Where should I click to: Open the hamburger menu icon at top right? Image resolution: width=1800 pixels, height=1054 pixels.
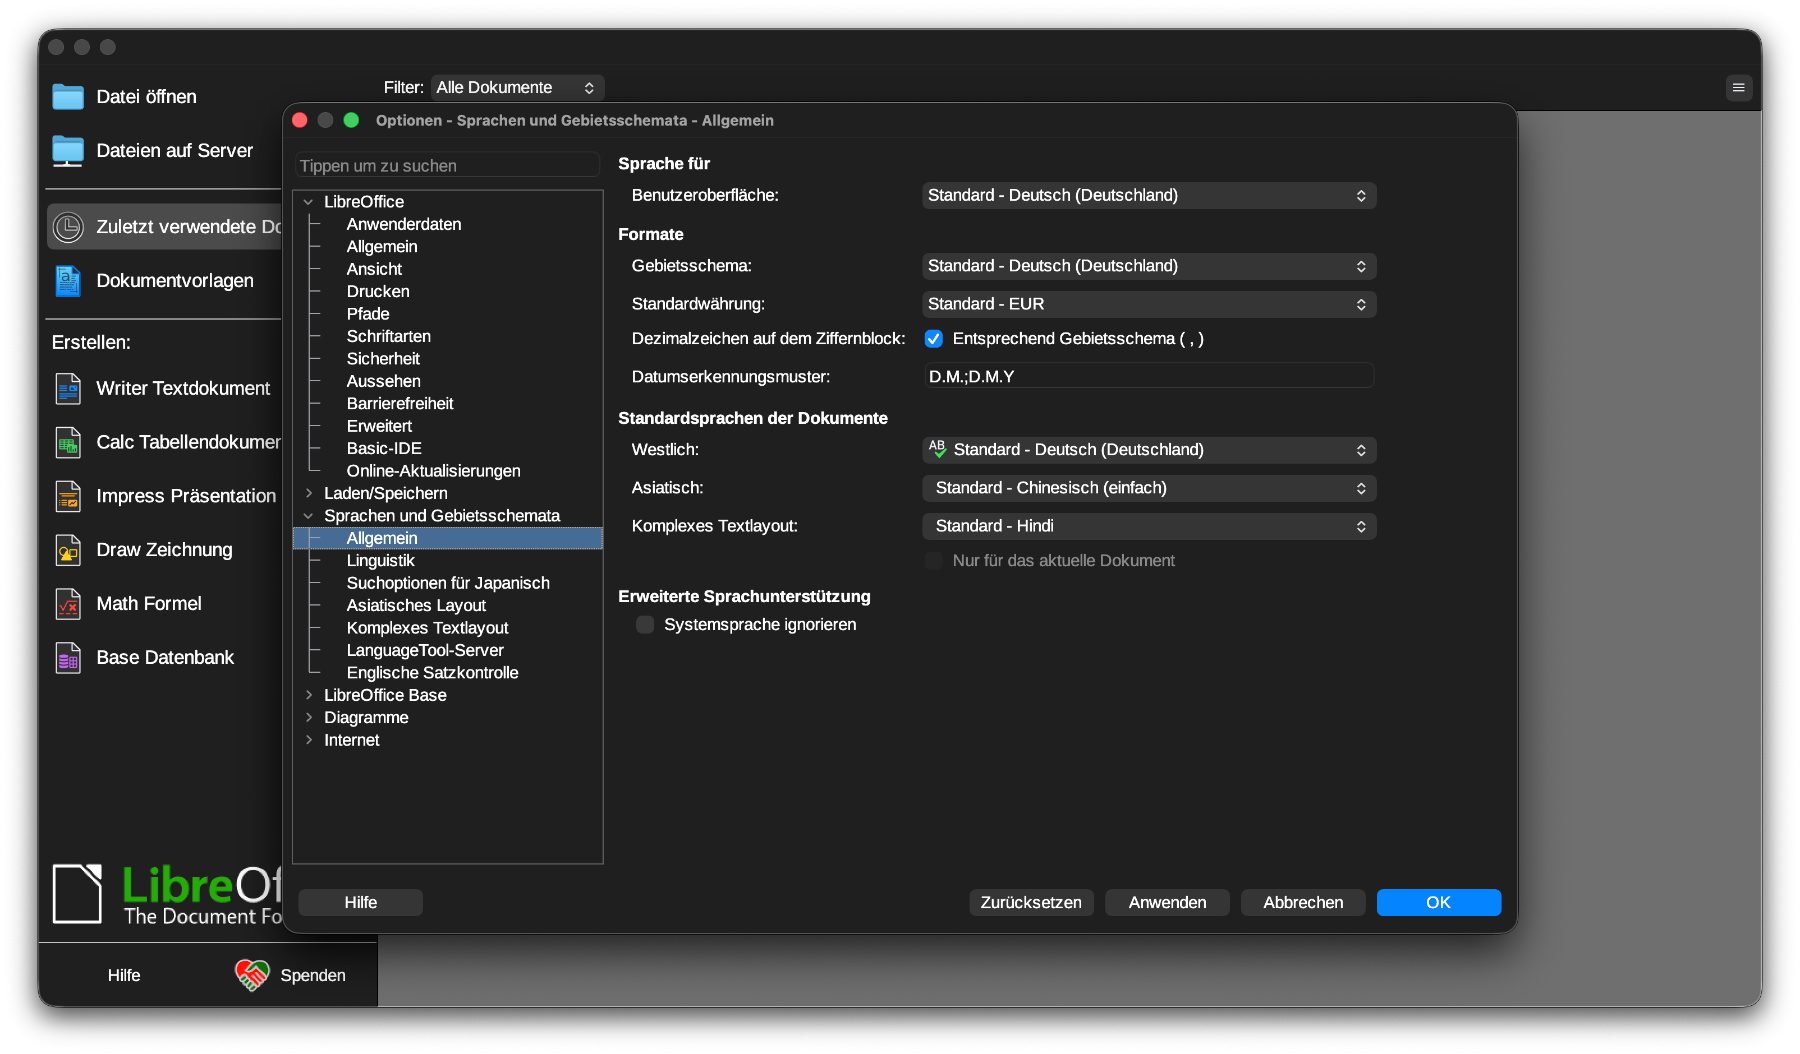[1739, 88]
